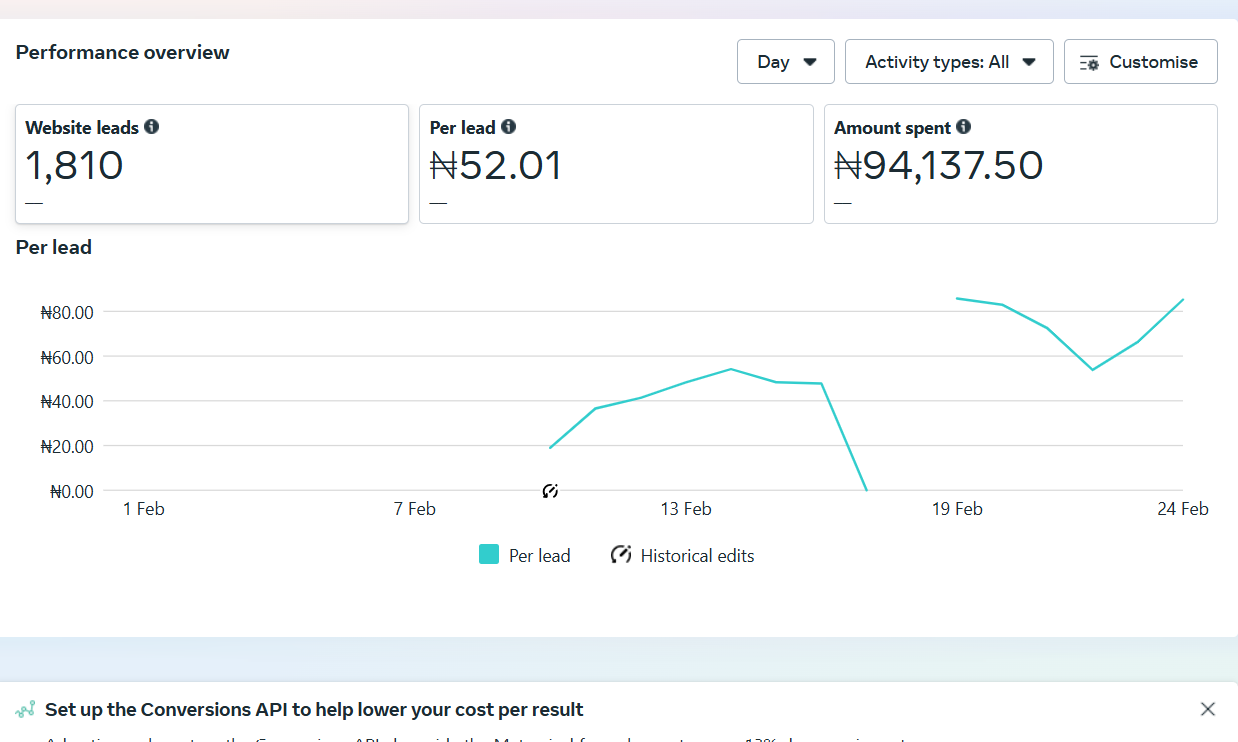
Task: Dismiss the Conversions API banner
Action: (1208, 709)
